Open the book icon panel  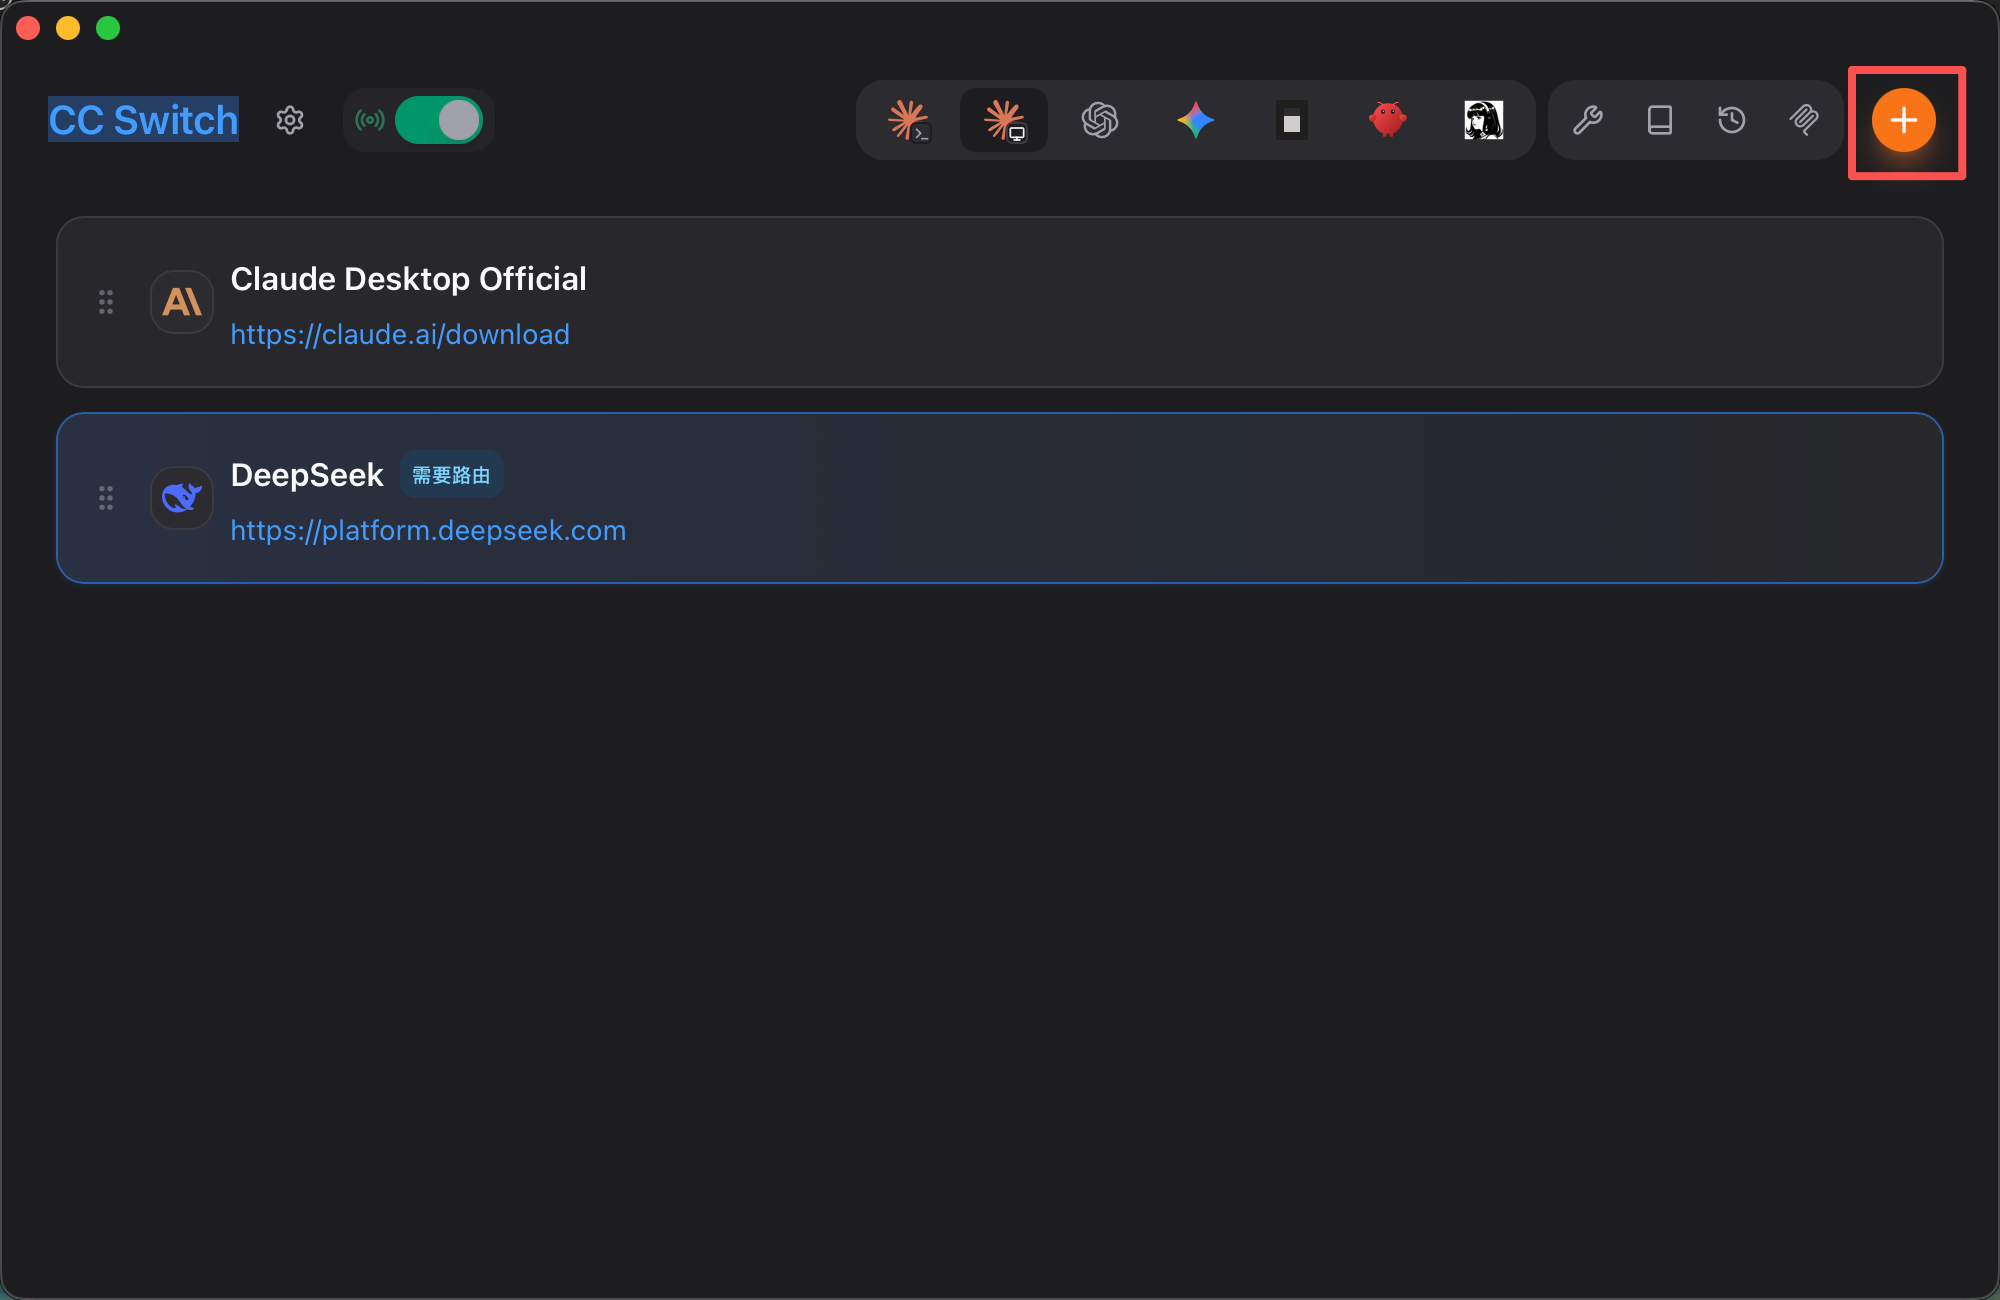pos(1660,120)
